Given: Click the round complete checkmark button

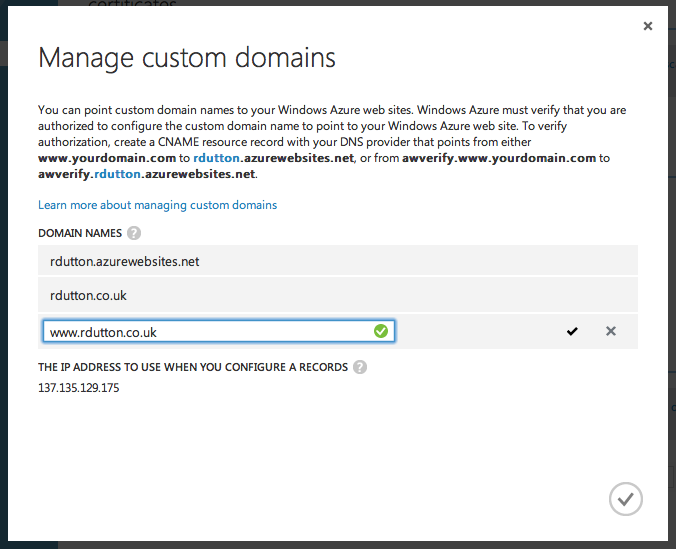Looking at the screenshot, I should click(x=626, y=499).
